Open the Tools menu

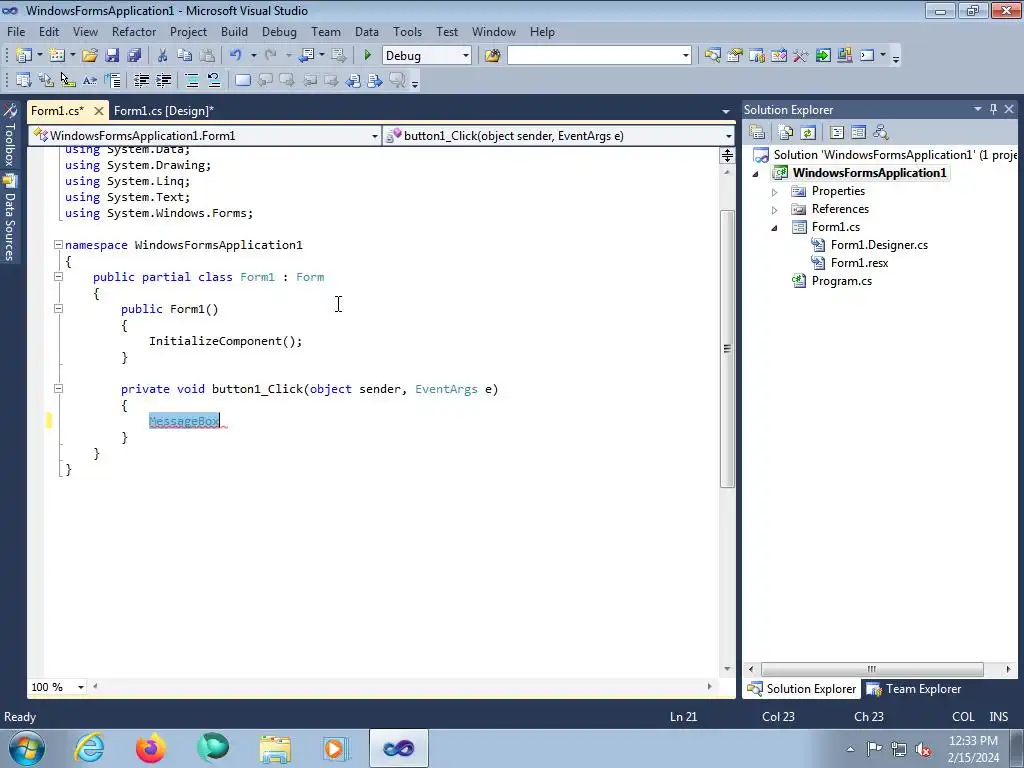point(407,31)
